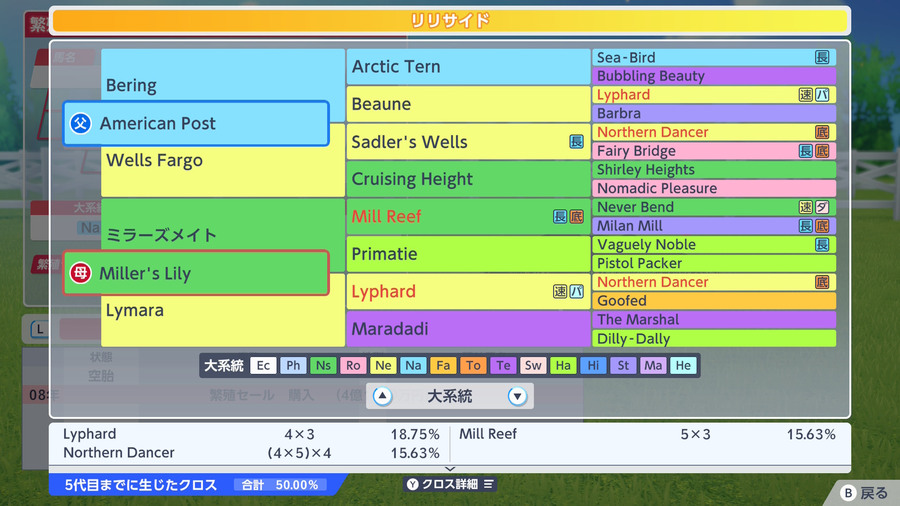Select the To lineage swatch
The height and width of the screenshot is (506, 900).
474,365
